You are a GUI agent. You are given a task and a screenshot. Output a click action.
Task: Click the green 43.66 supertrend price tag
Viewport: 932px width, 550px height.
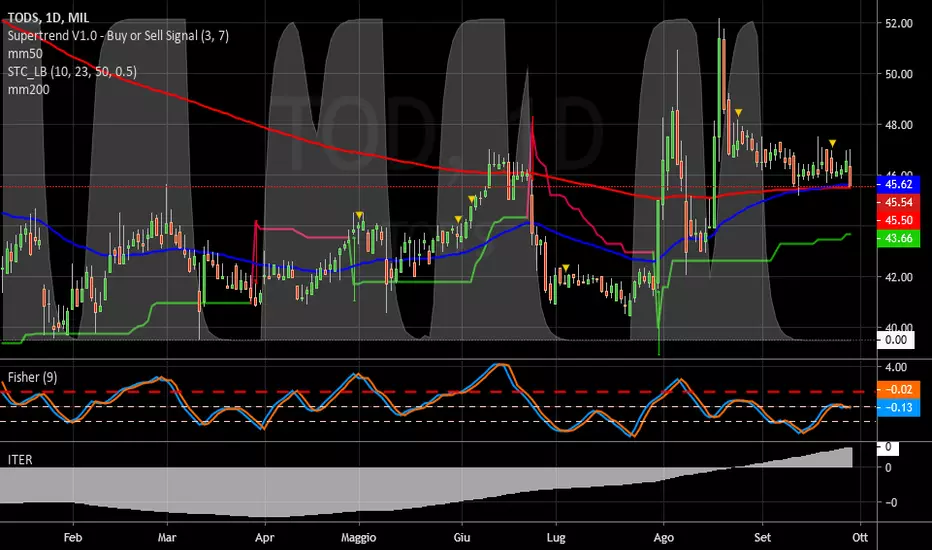(898, 238)
